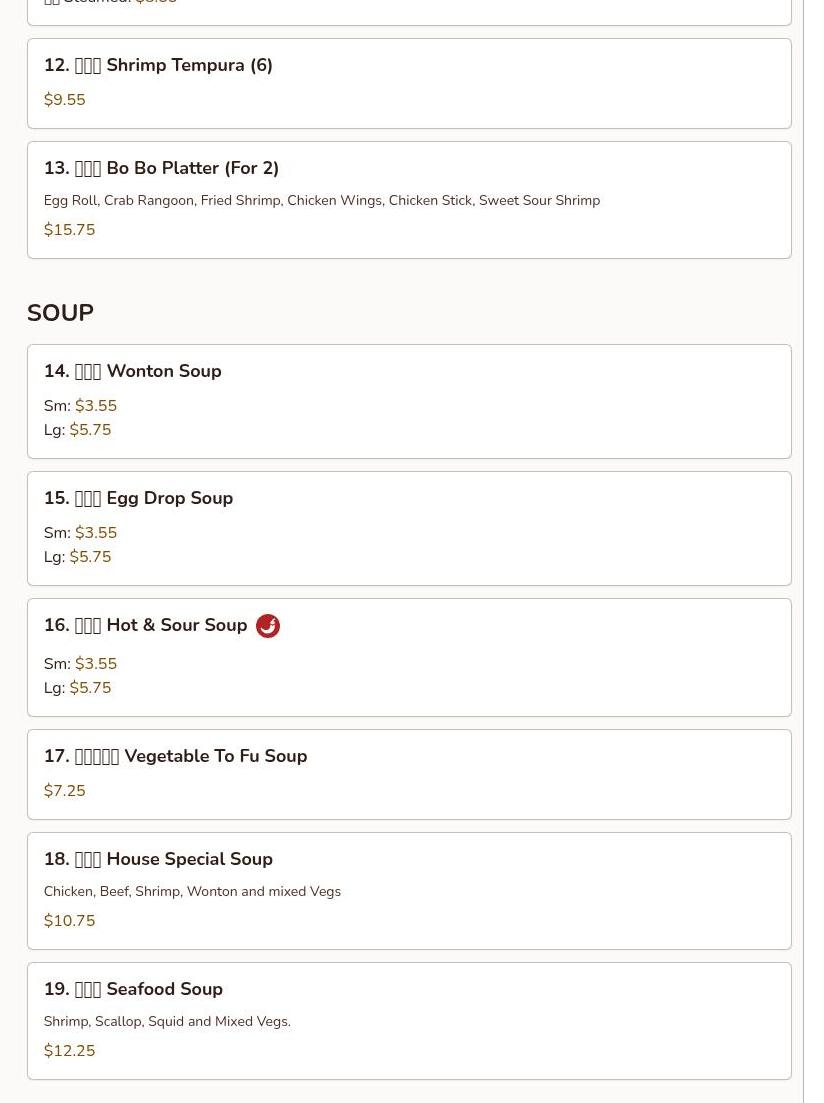Click the Bo Bo Platter description text
Image resolution: width=824 pixels, height=1103 pixels.
point(322,200)
